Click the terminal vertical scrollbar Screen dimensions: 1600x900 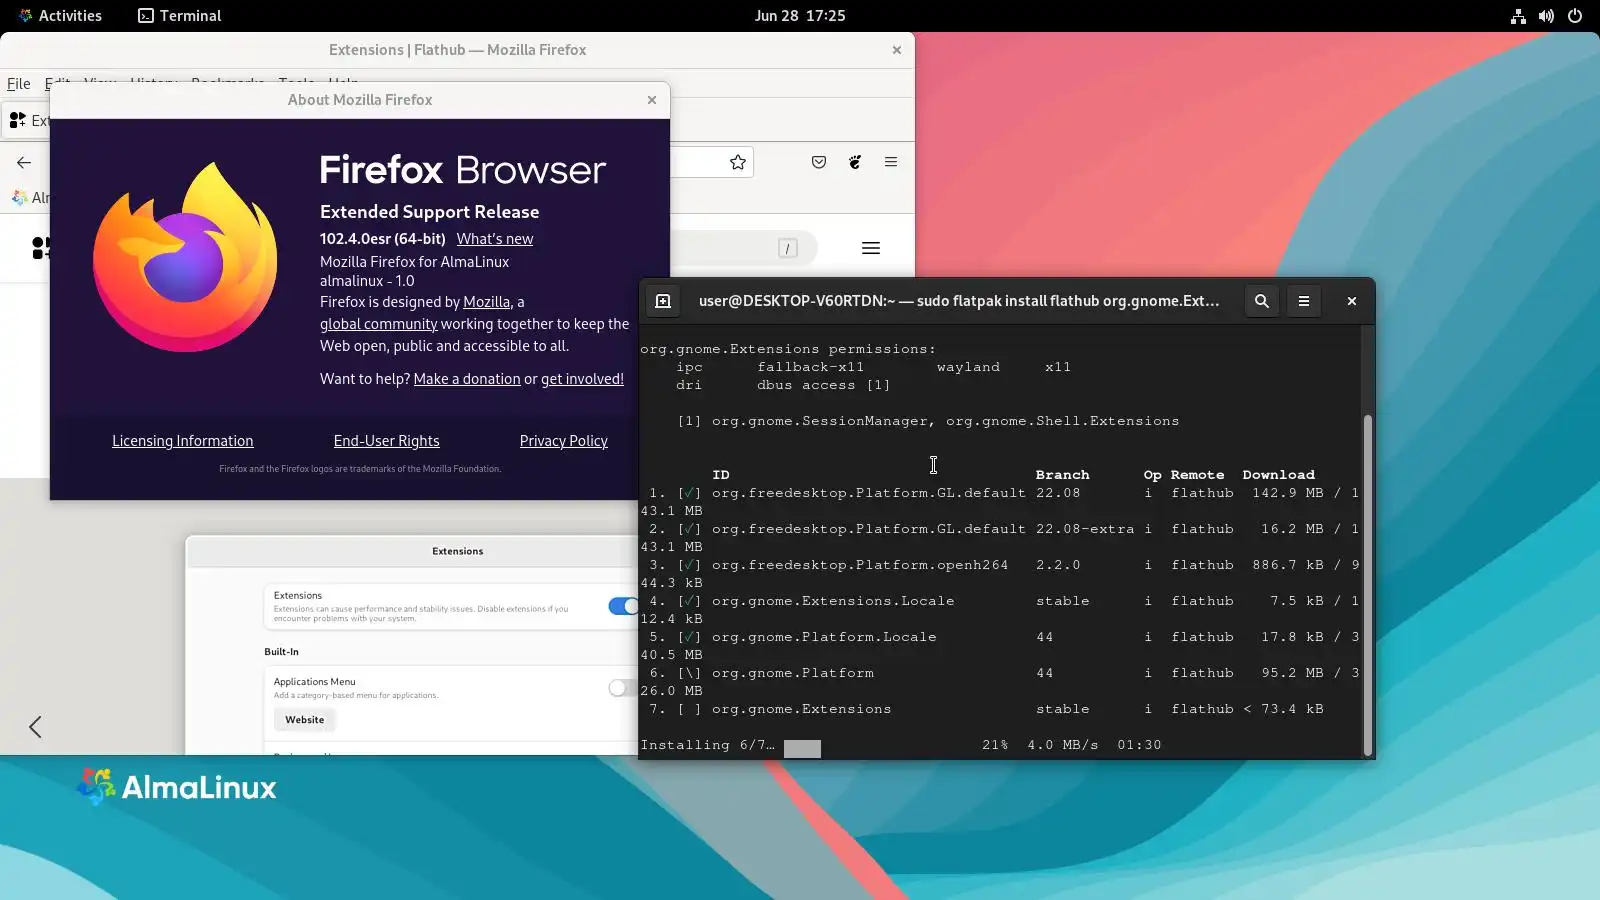(x=1367, y=585)
